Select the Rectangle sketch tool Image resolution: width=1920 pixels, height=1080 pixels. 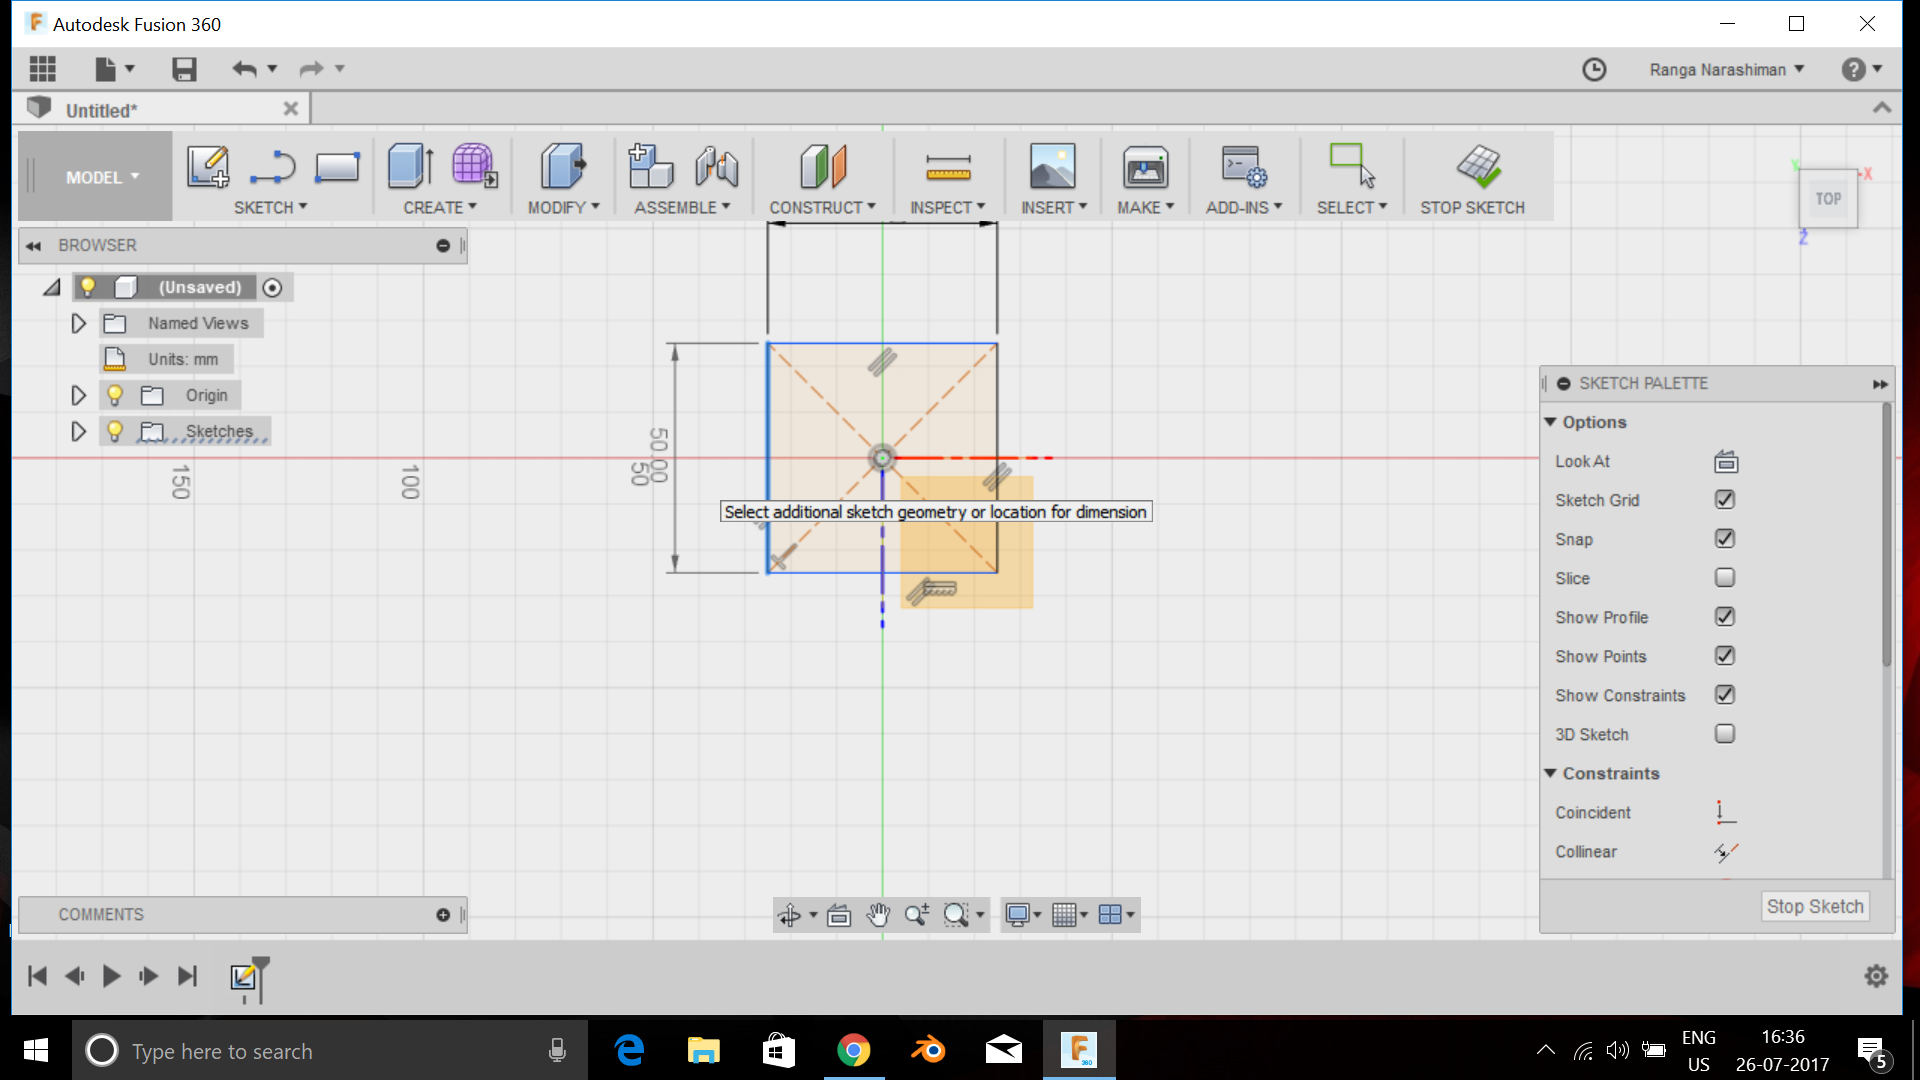coord(337,167)
